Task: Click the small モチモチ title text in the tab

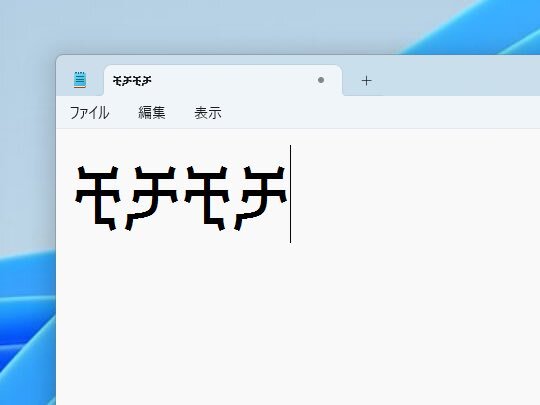Action: tap(132, 81)
